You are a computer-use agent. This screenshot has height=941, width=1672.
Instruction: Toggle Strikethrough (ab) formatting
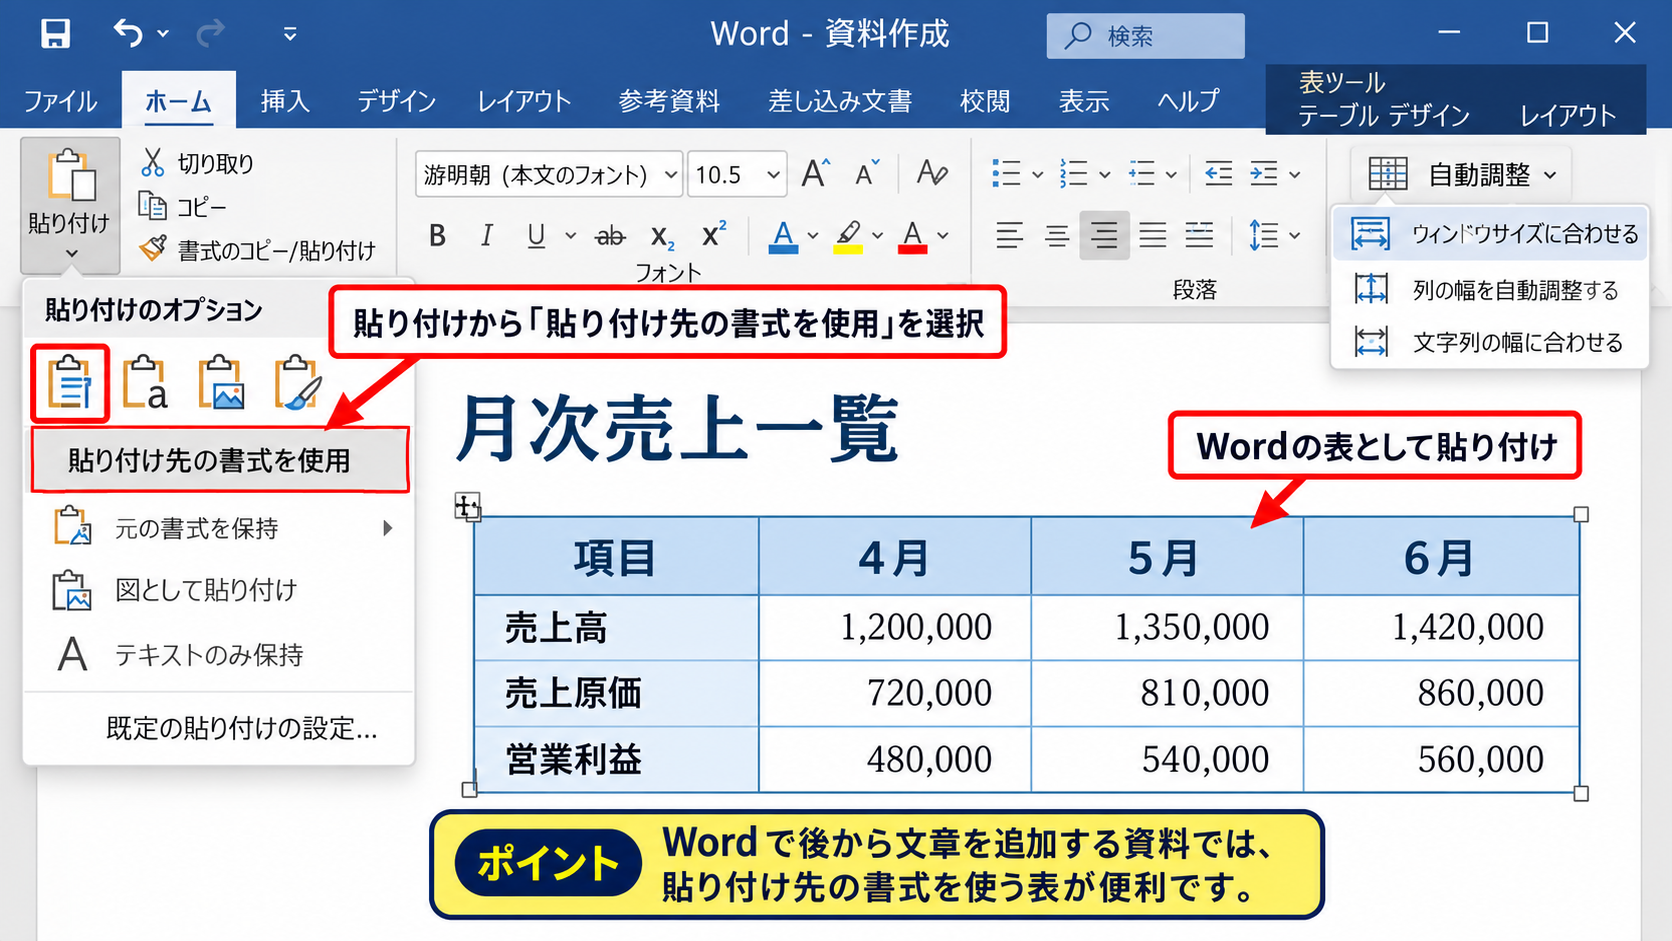(610, 236)
